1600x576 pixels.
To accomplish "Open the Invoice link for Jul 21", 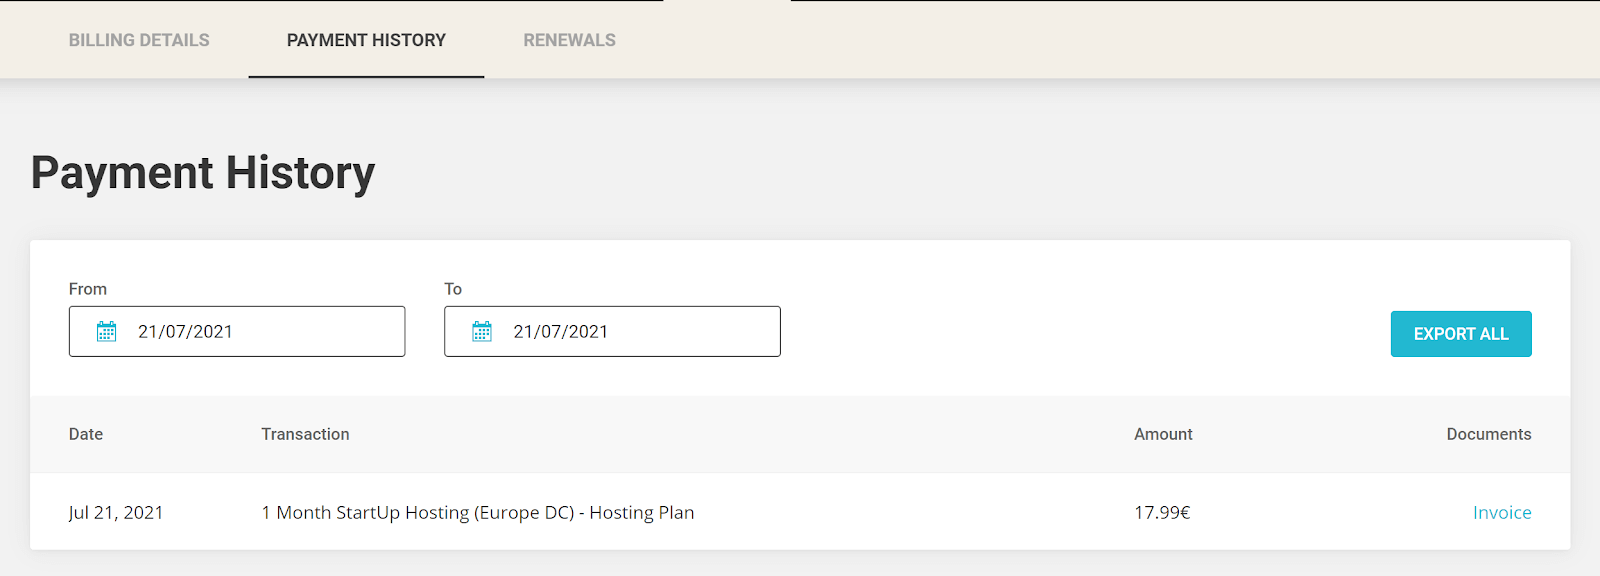I will click(x=1502, y=513).
